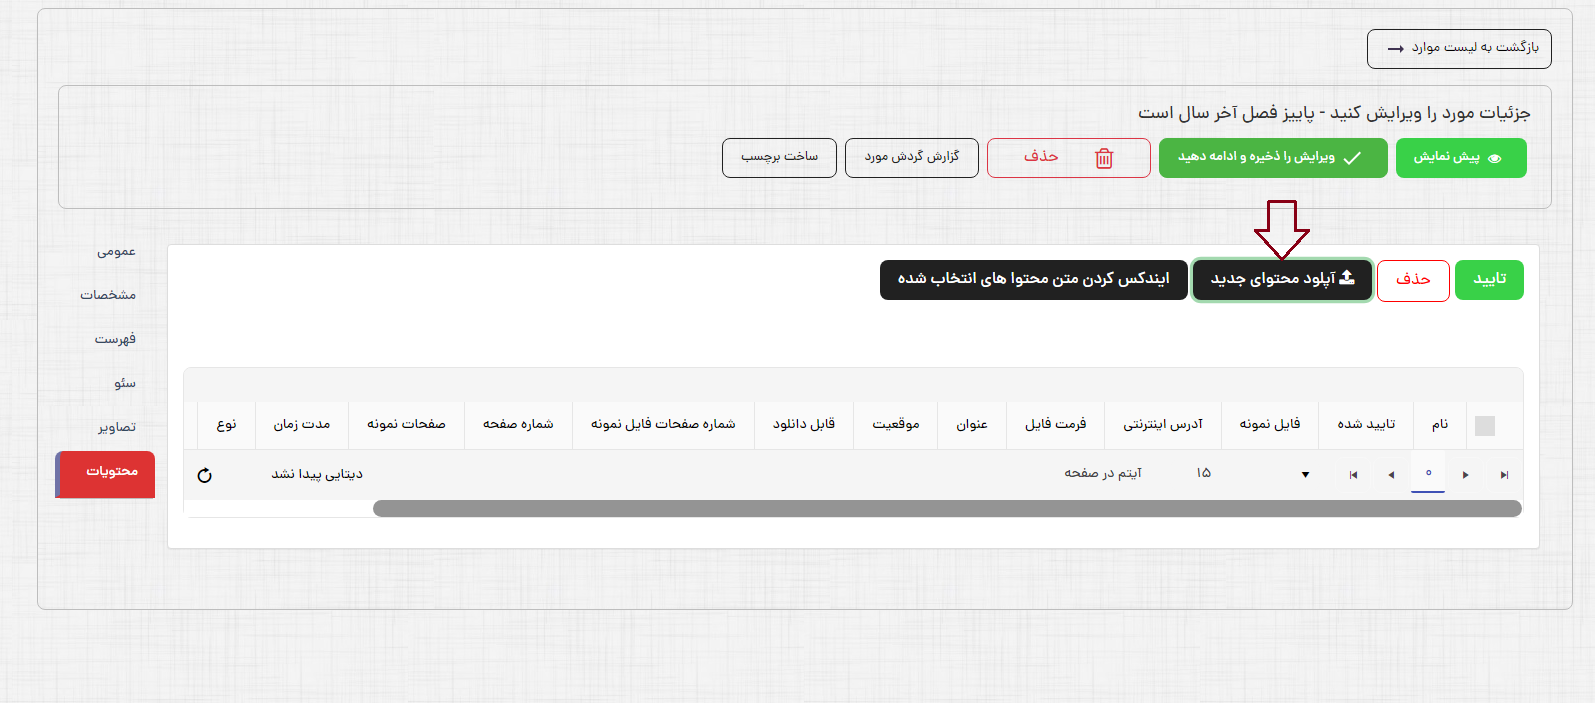This screenshot has height=703, width=1595.
Task: Click the green تایید button
Action: click(1489, 280)
